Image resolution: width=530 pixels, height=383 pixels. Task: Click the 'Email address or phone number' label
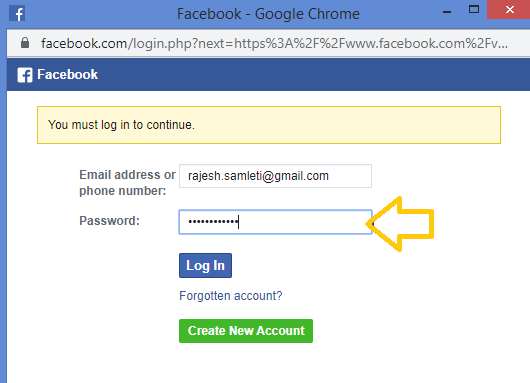click(127, 183)
